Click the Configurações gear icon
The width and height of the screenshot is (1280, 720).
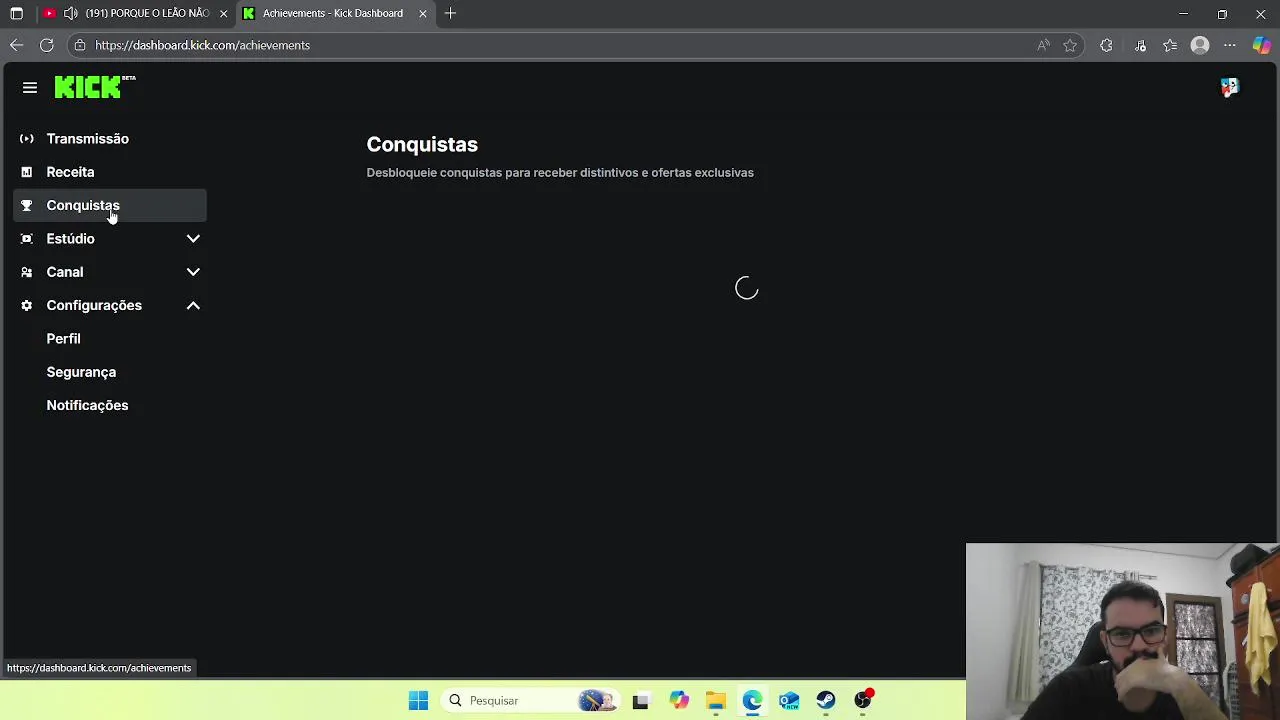pyautogui.click(x=27, y=305)
